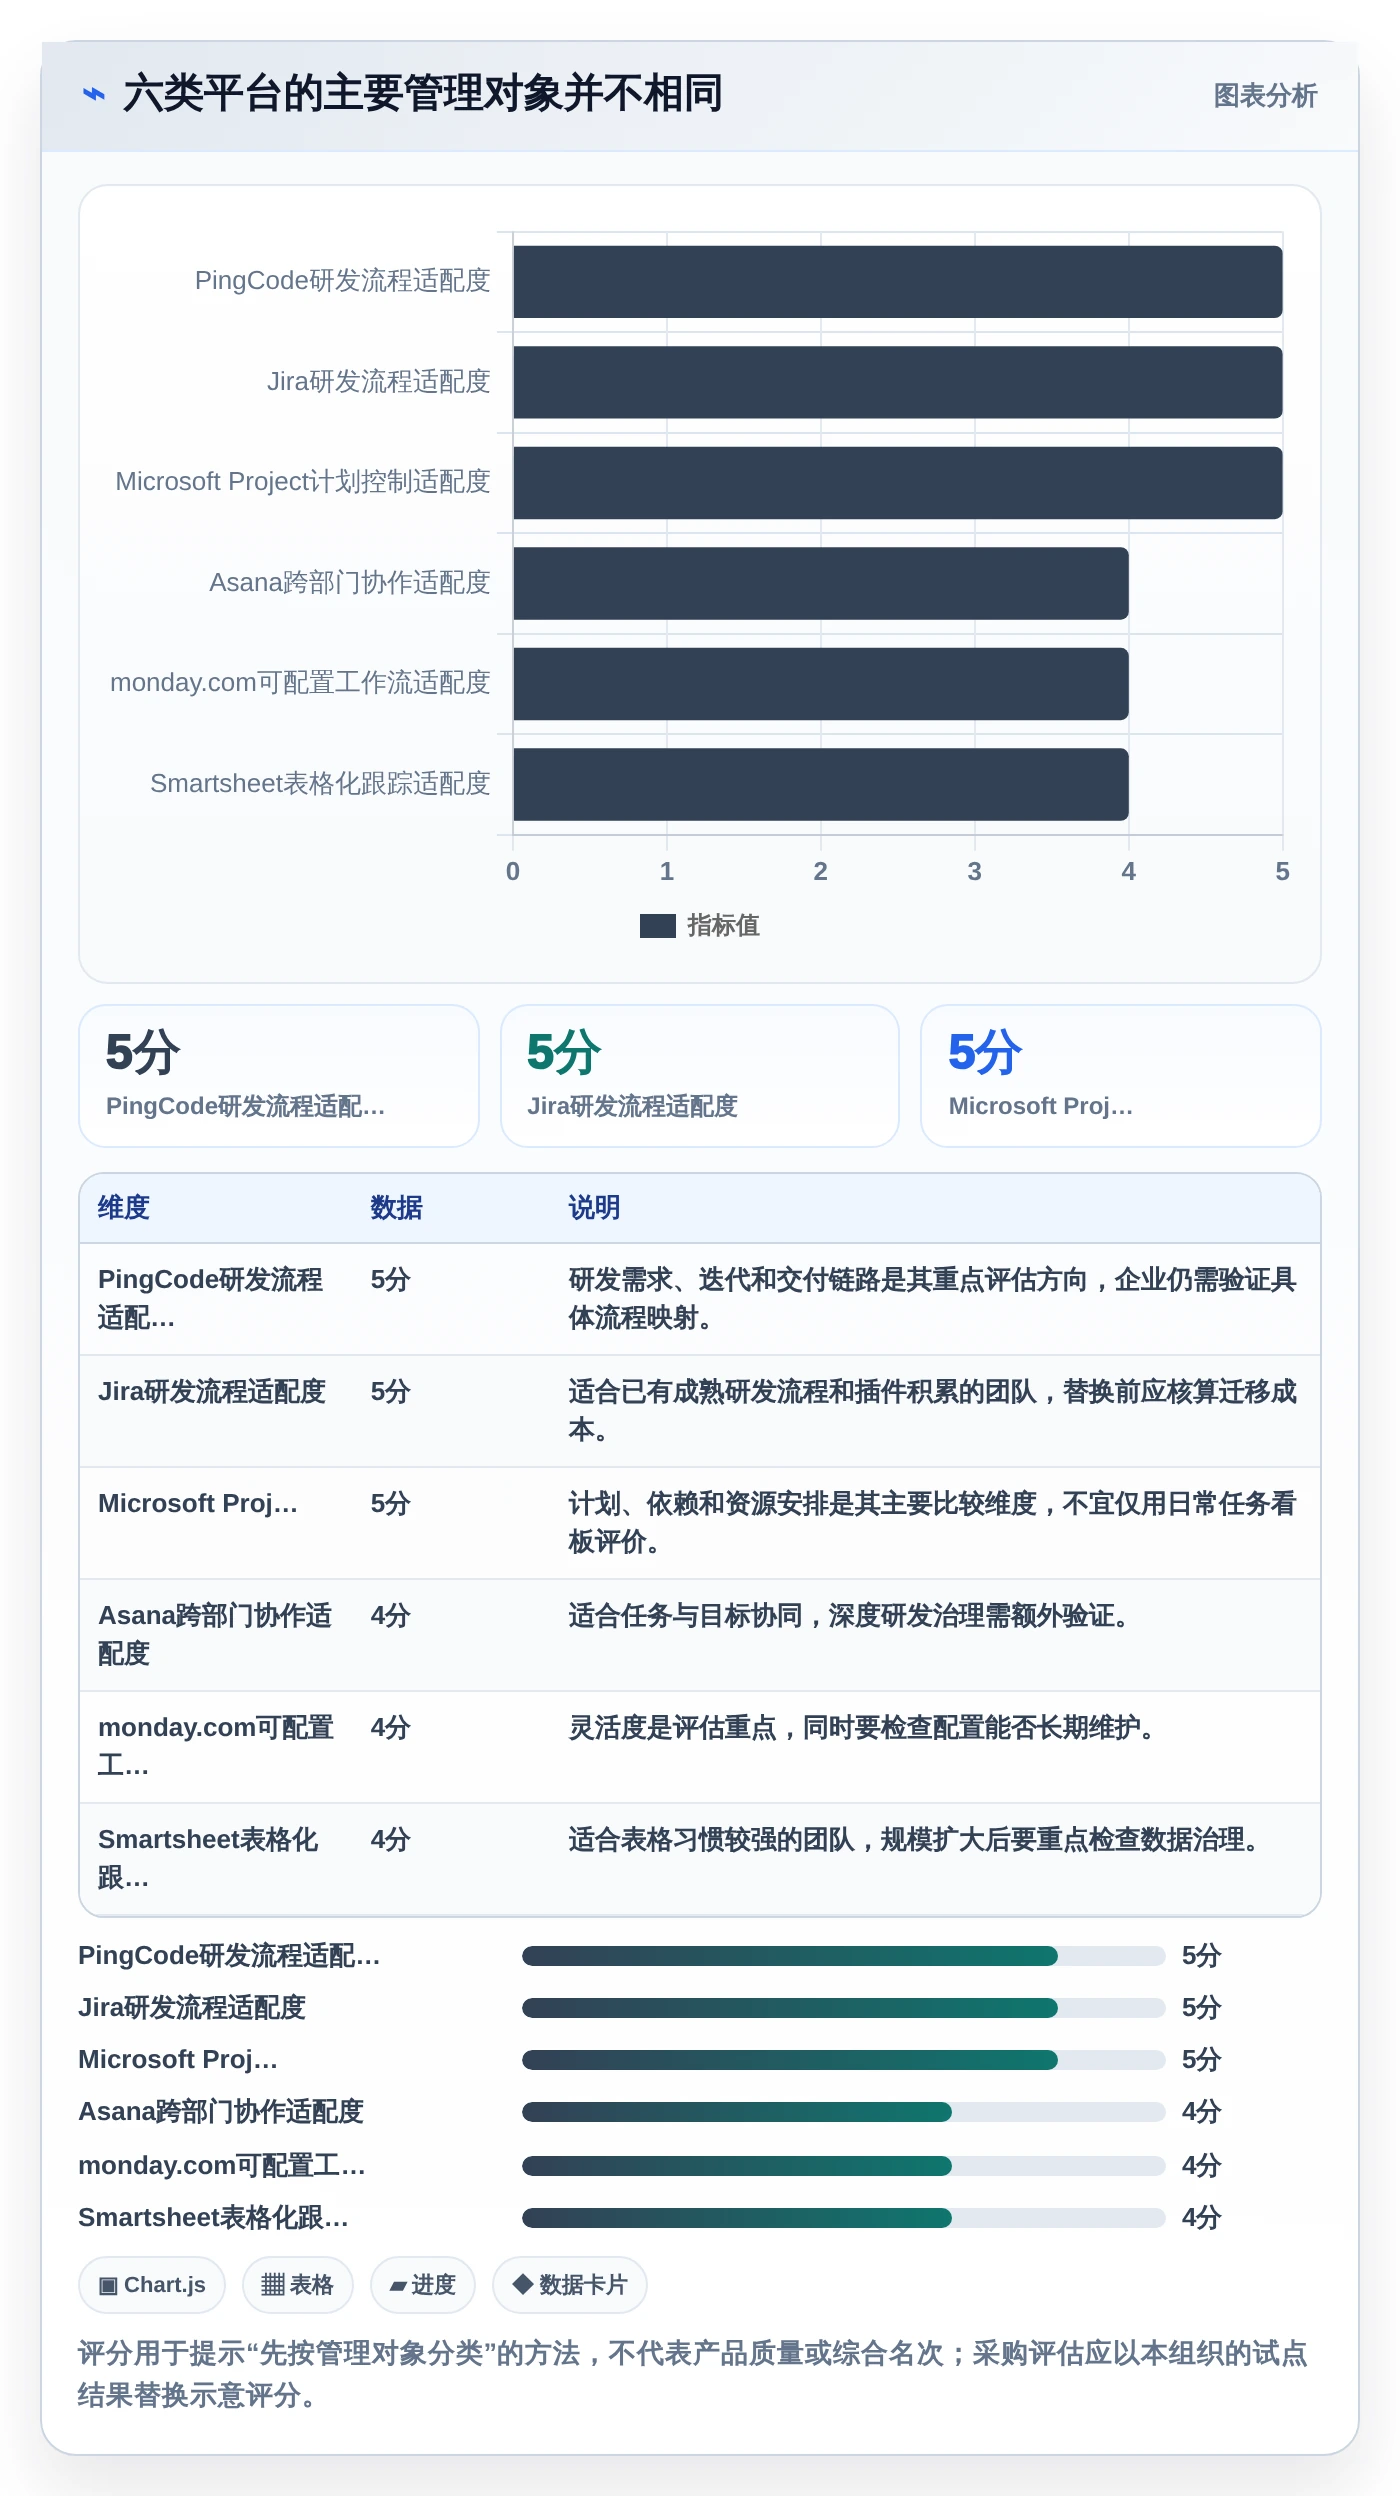The image size is (1400, 2496).
Task: Click the 5分 value in the Jira table row
Action: 390,1392
